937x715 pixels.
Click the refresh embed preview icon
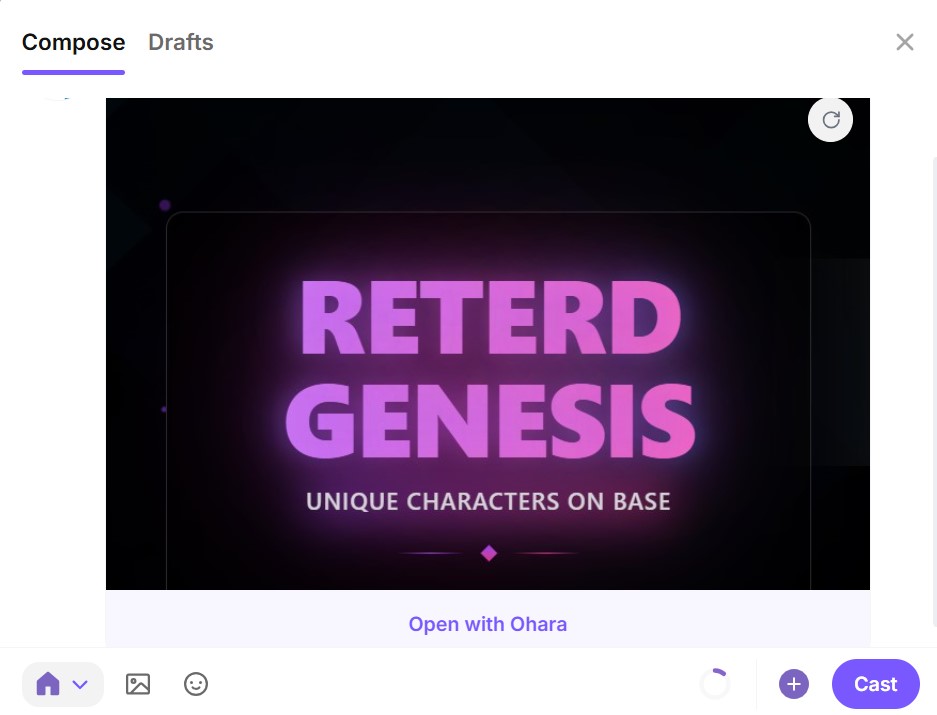tap(830, 120)
